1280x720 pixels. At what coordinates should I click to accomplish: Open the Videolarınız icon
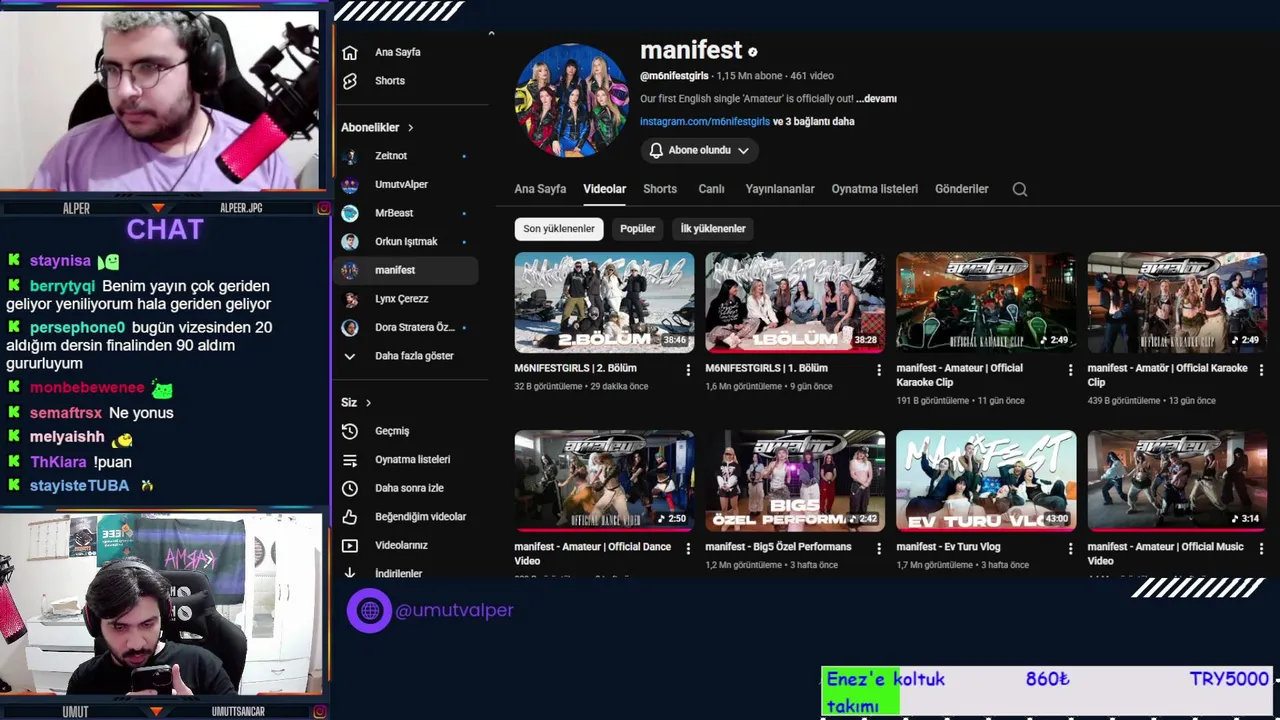349,545
